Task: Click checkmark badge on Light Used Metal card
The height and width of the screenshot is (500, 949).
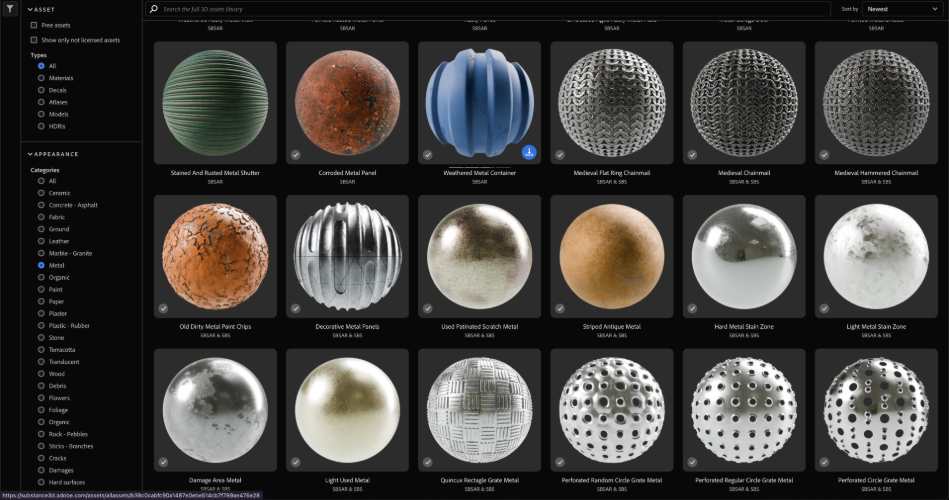Action: pyautogui.click(x=295, y=462)
